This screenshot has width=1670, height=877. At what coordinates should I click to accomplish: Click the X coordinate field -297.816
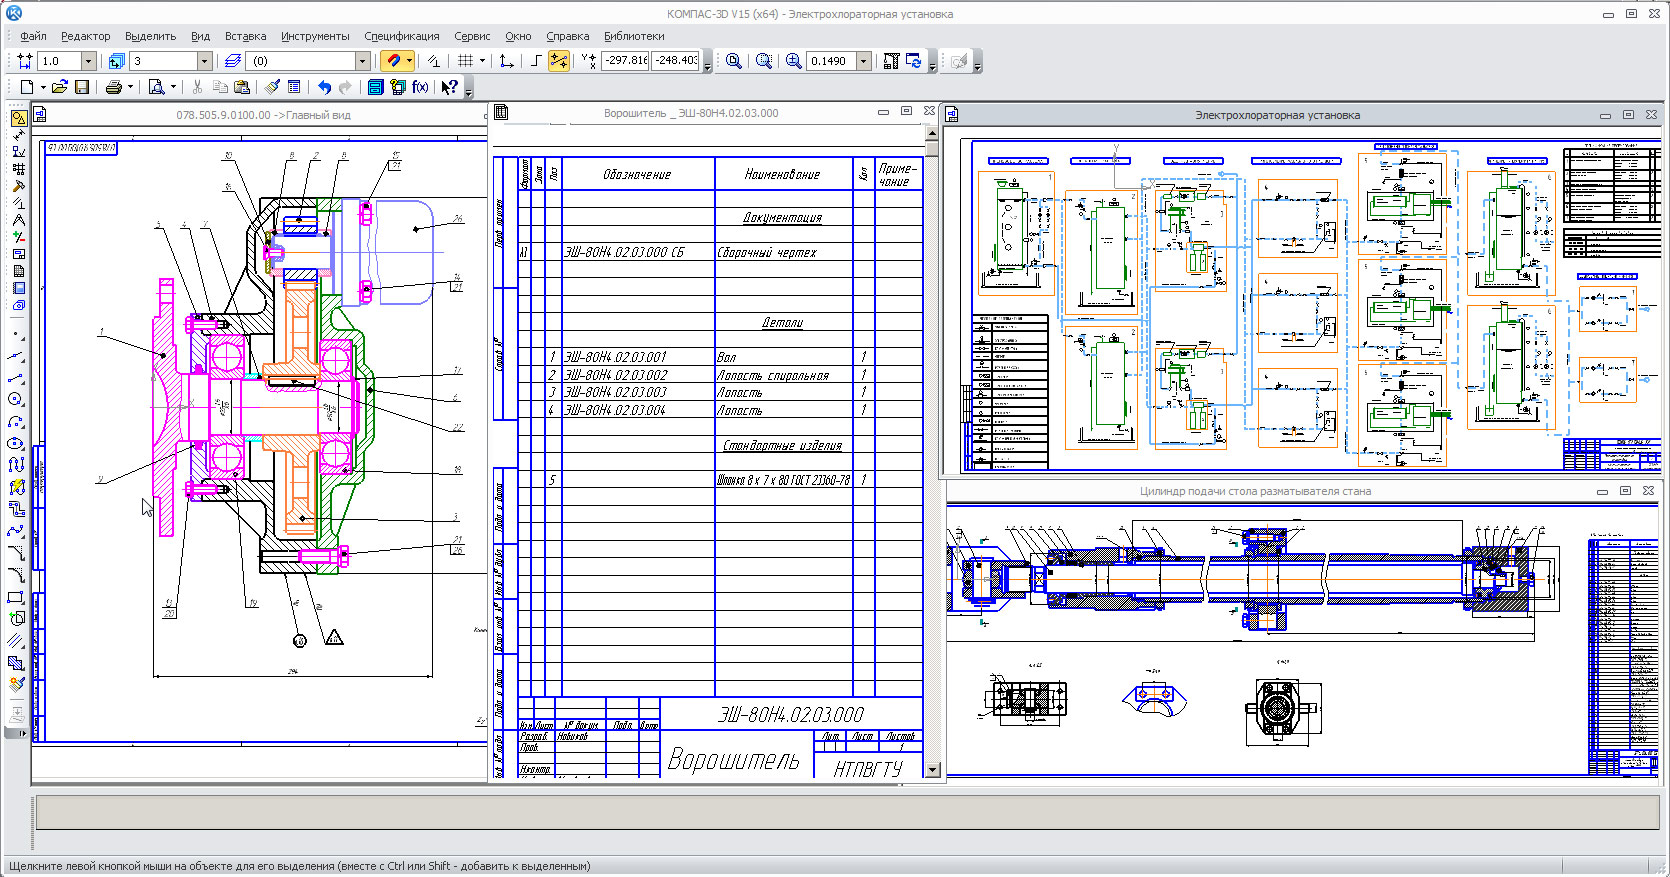point(626,61)
